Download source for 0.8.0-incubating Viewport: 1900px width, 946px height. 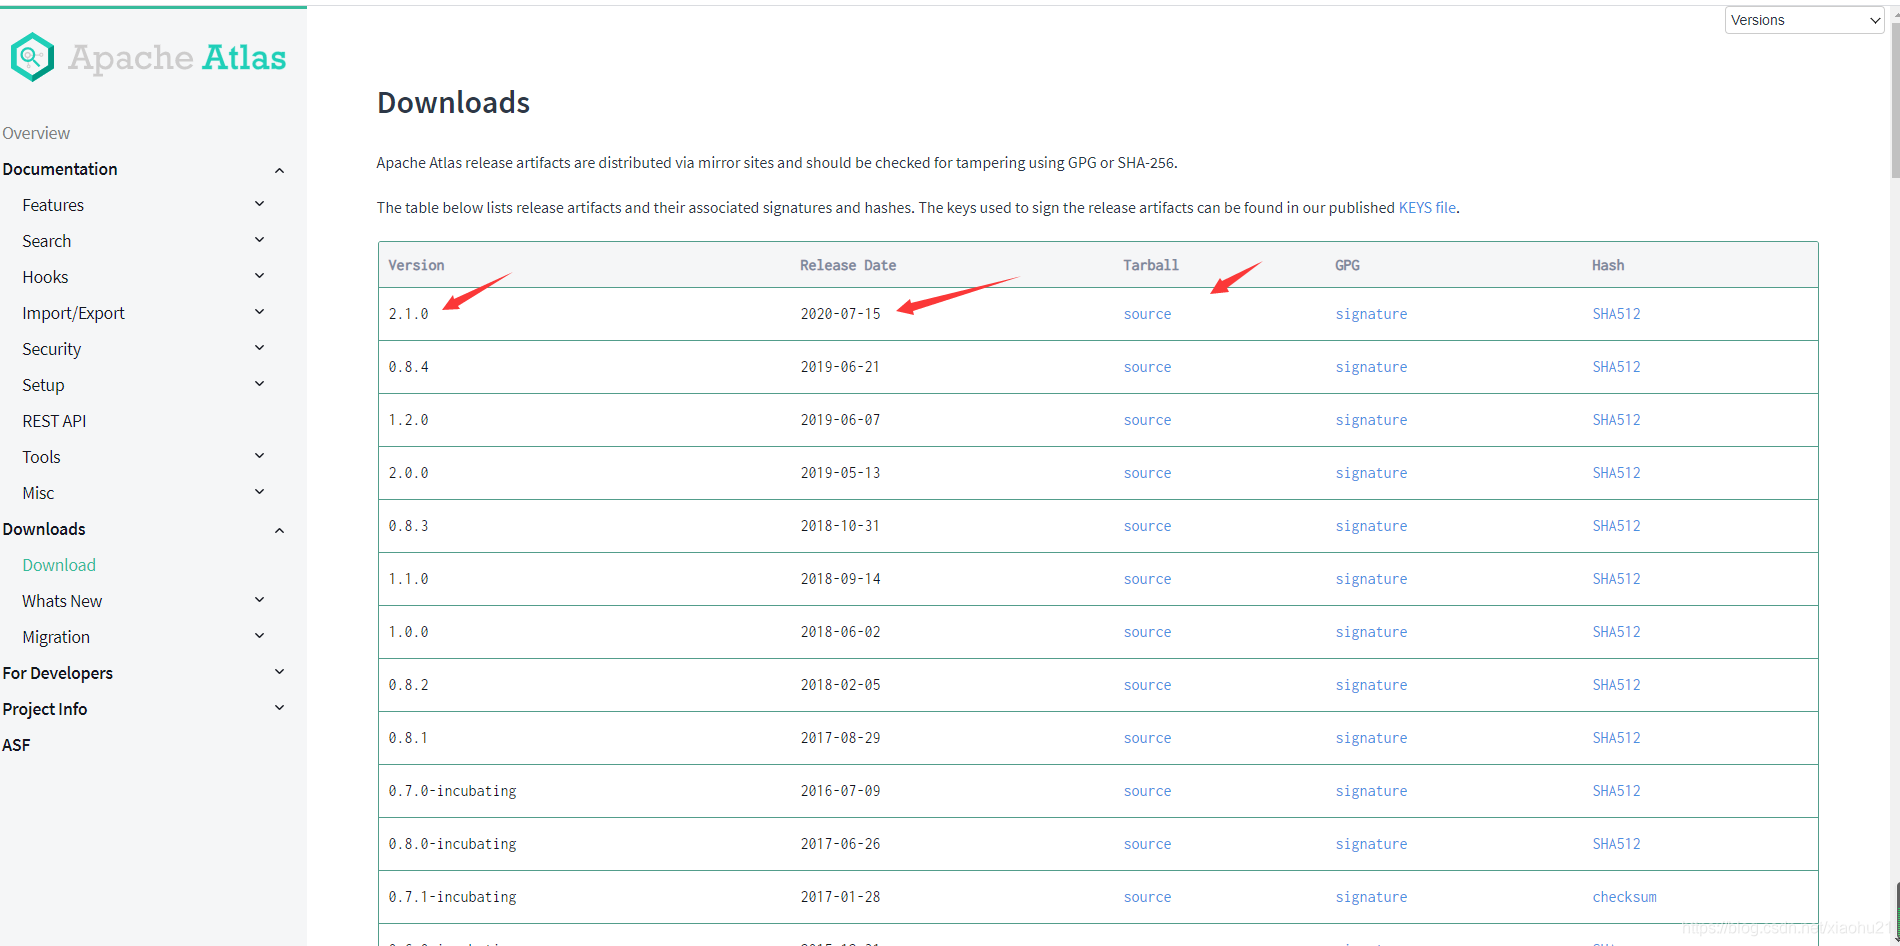[x=1147, y=844]
